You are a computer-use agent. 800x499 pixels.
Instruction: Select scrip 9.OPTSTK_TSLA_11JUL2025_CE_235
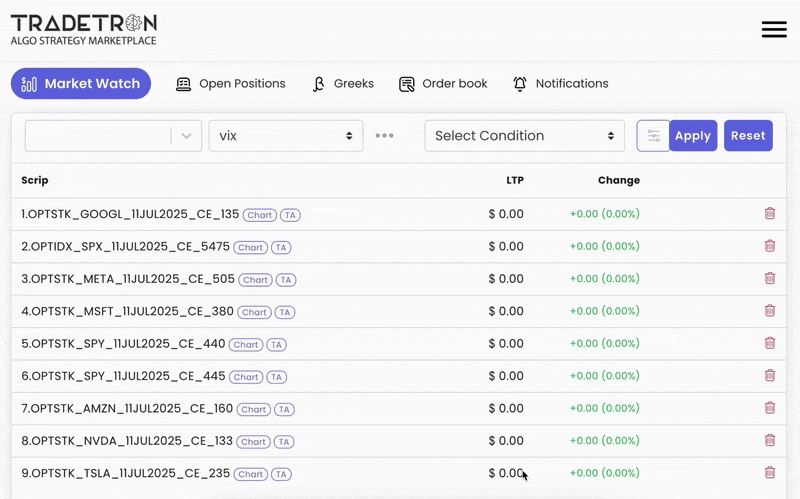(x=126, y=473)
